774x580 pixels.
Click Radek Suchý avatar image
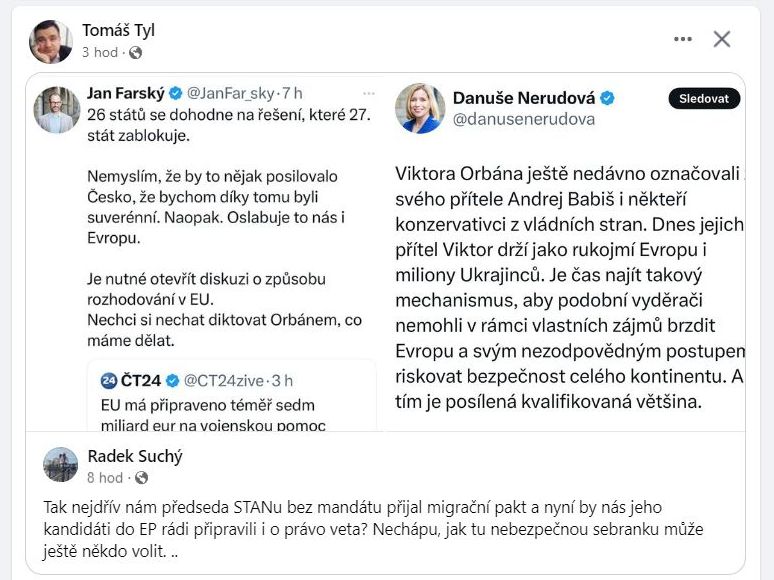click(x=61, y=465)
